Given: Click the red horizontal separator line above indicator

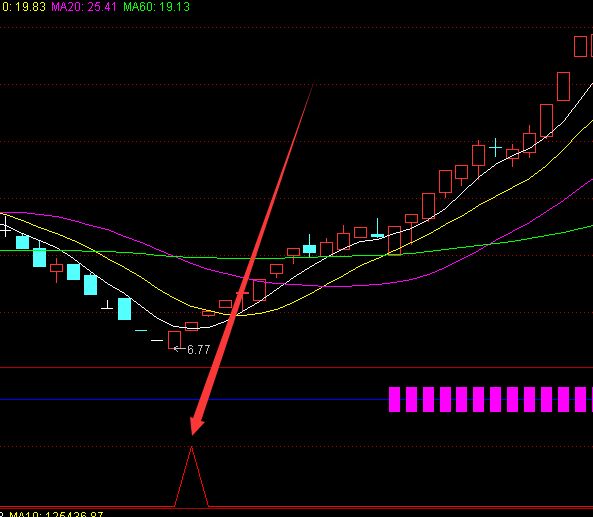Looking at the screenshot, I should tap(296, 367).
